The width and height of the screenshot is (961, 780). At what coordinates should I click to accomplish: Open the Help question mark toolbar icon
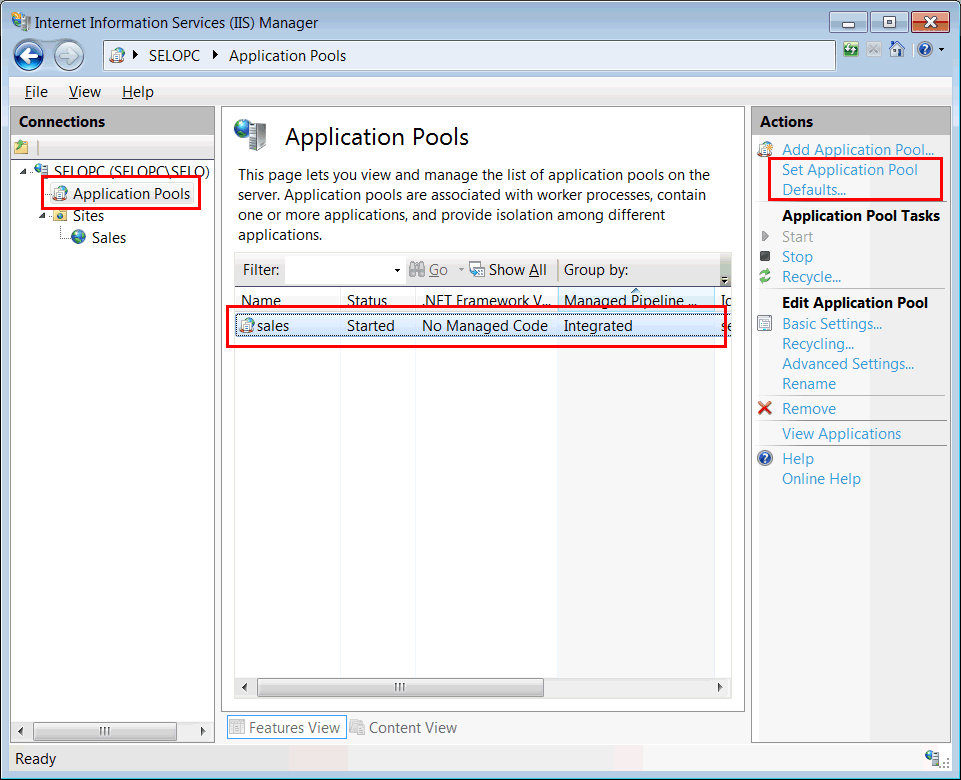click(925, 49)
